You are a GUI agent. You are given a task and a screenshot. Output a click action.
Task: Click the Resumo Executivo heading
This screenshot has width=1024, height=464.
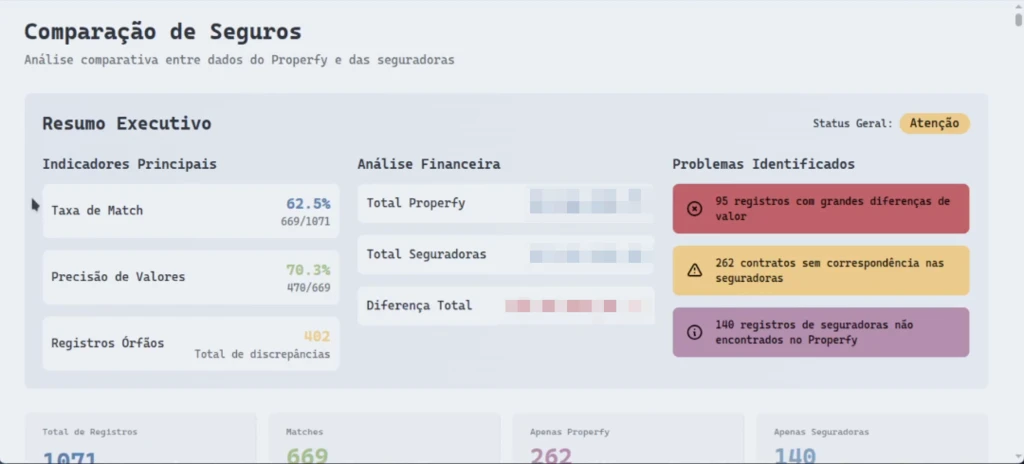[127, 124]
